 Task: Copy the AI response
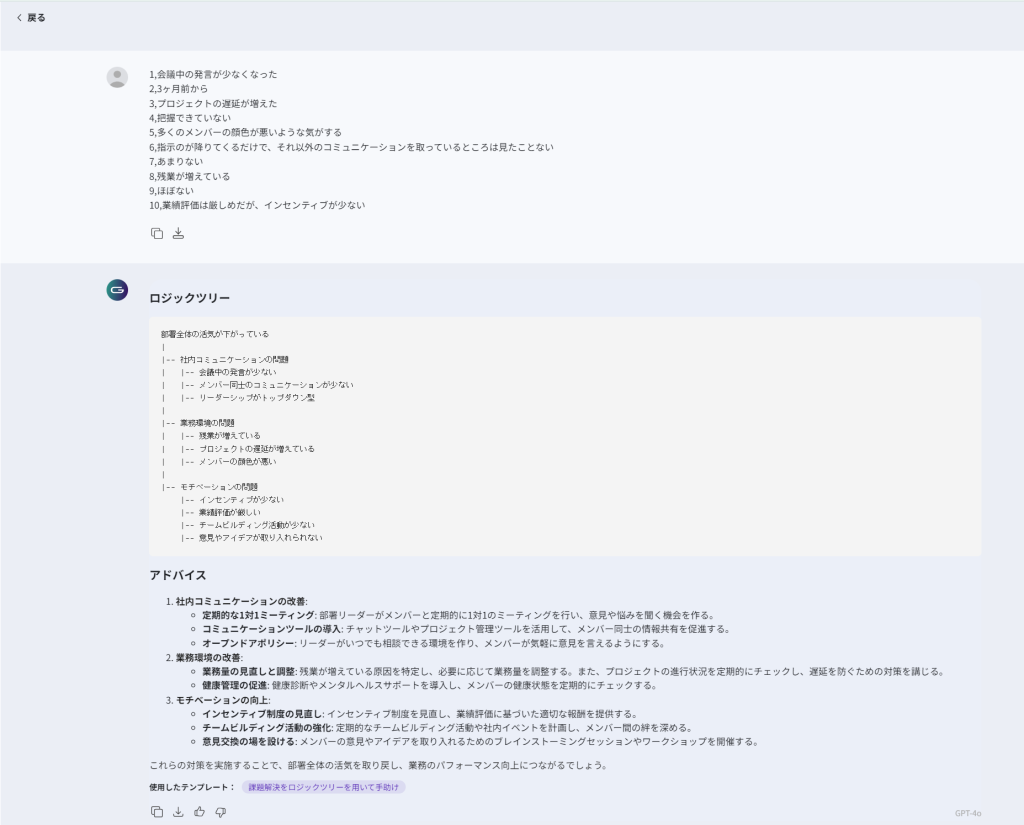157,812
